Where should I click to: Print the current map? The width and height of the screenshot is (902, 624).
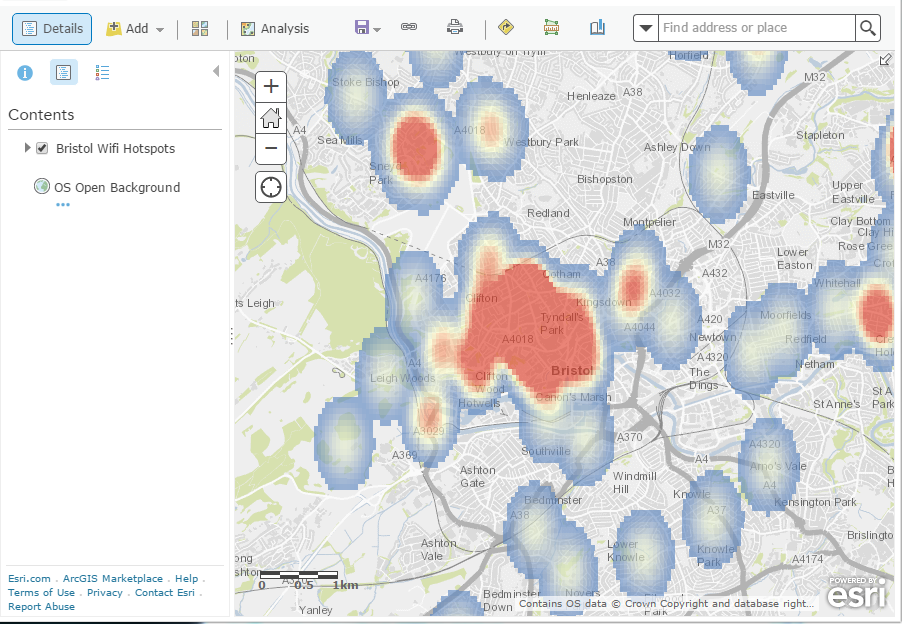click(453, 28)
